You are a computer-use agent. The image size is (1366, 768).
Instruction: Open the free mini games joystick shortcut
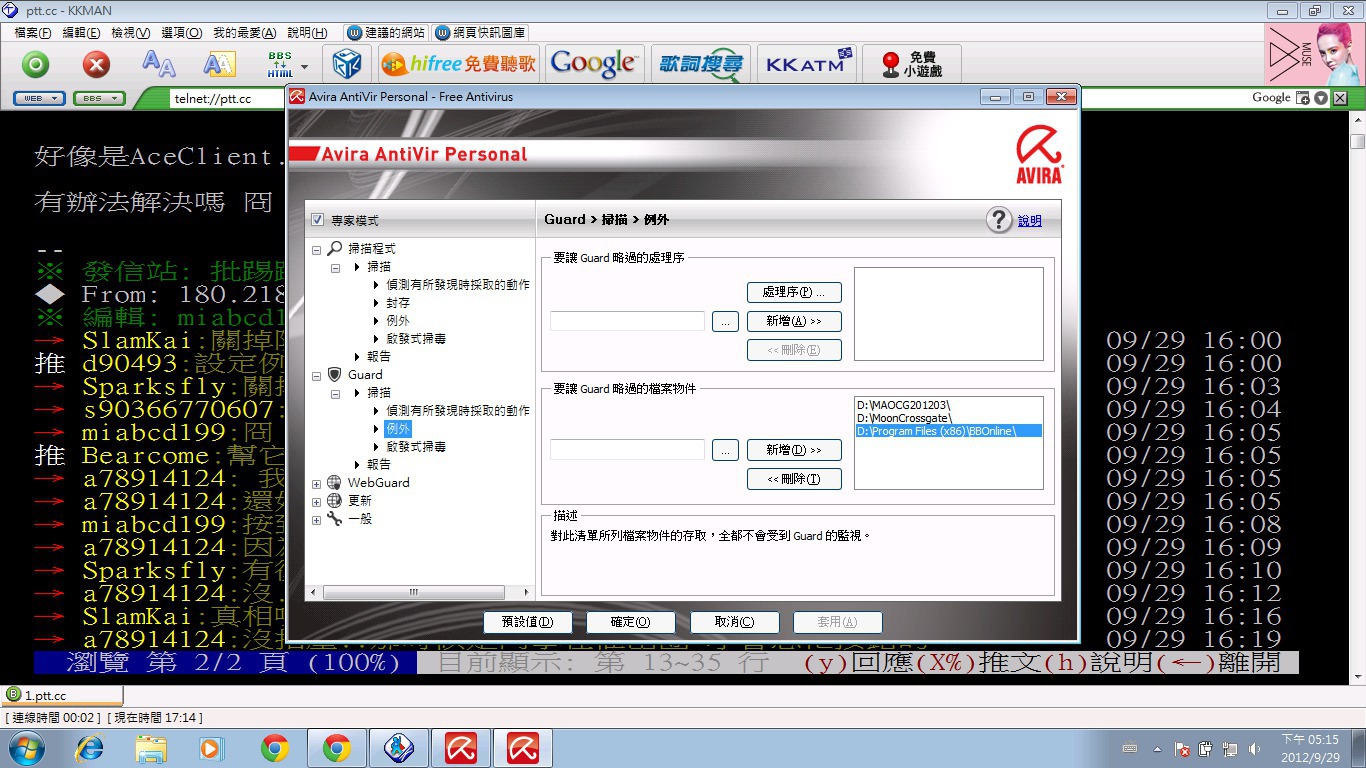[910, 65]
